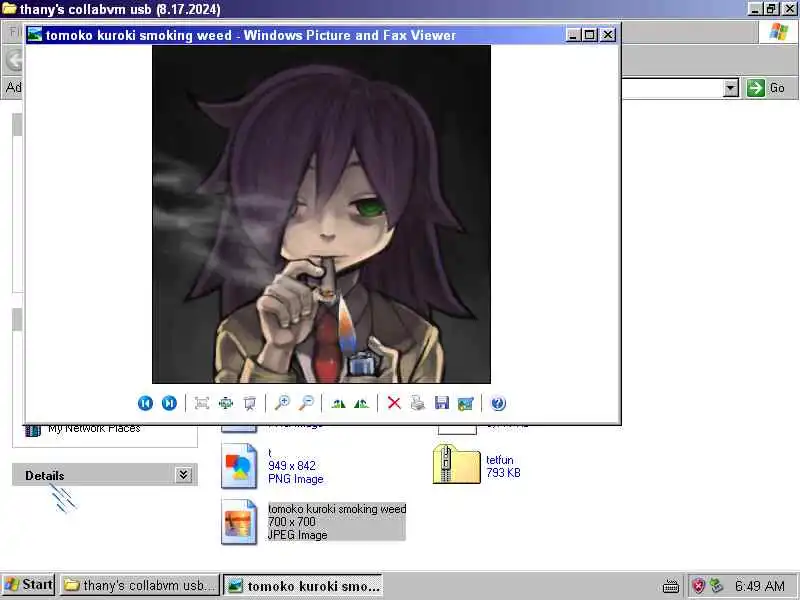800x600 pixels.
Task: Open the viewer title bar picture icon
Action: (x=35, y=34)
